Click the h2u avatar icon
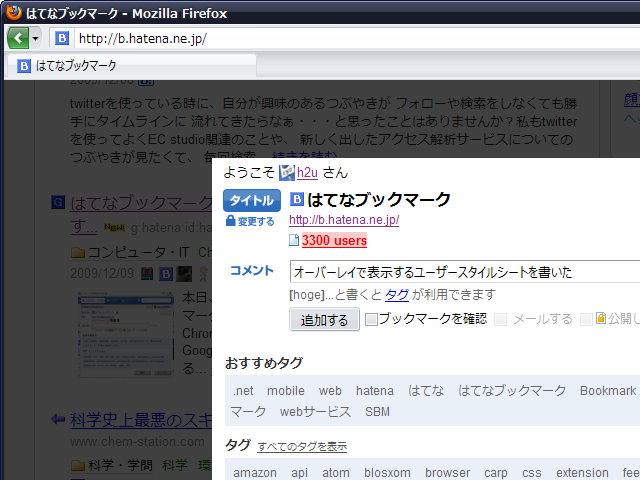Screen dimensions: 640x480 click(x=287, y=173)
